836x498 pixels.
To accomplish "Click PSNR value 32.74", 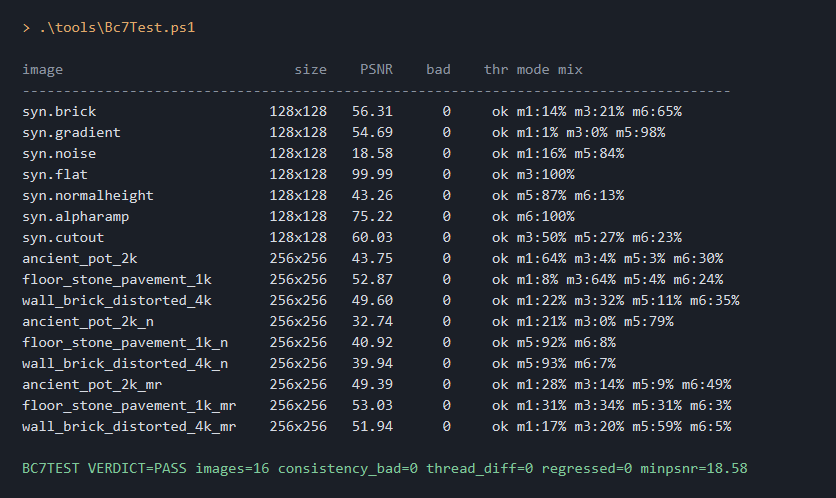I will click(x=372, y=322).
